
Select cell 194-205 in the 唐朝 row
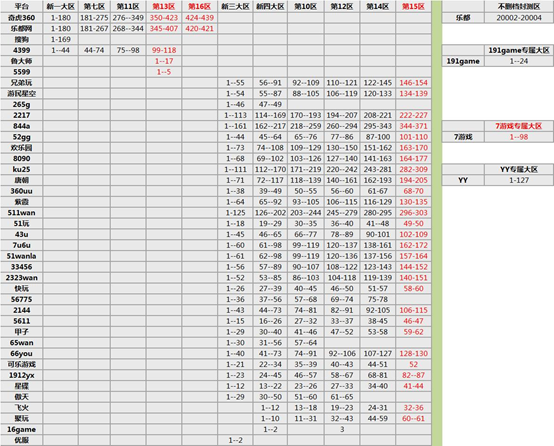pos(413,180)
